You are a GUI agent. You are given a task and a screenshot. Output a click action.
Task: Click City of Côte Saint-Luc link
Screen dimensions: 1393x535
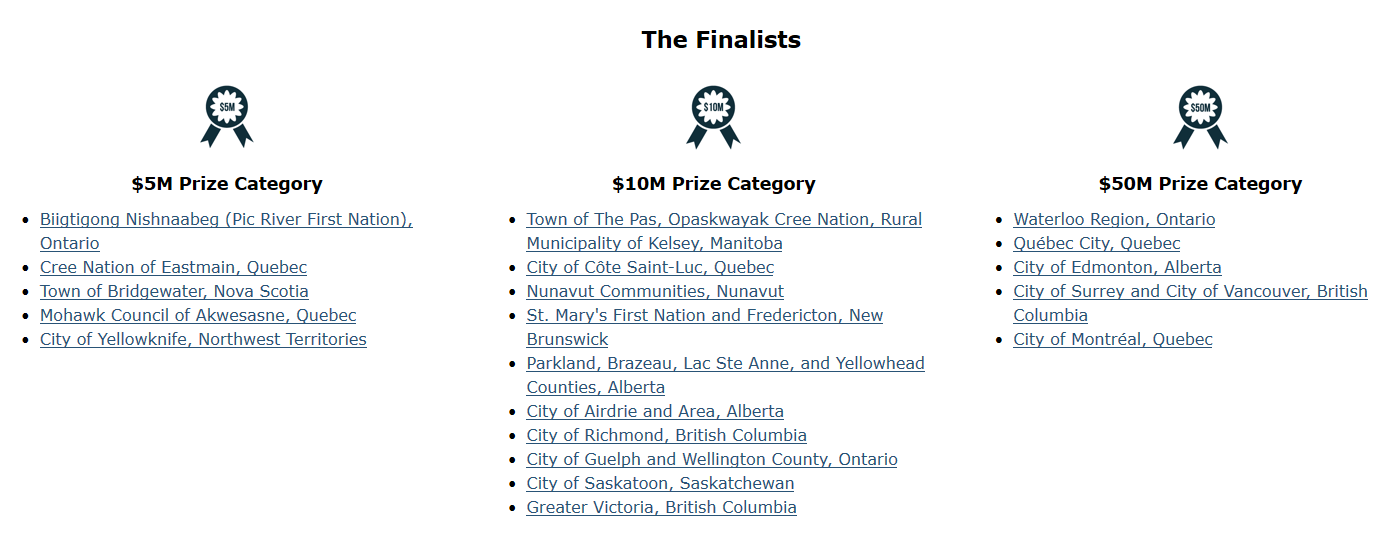click(650, 268)
